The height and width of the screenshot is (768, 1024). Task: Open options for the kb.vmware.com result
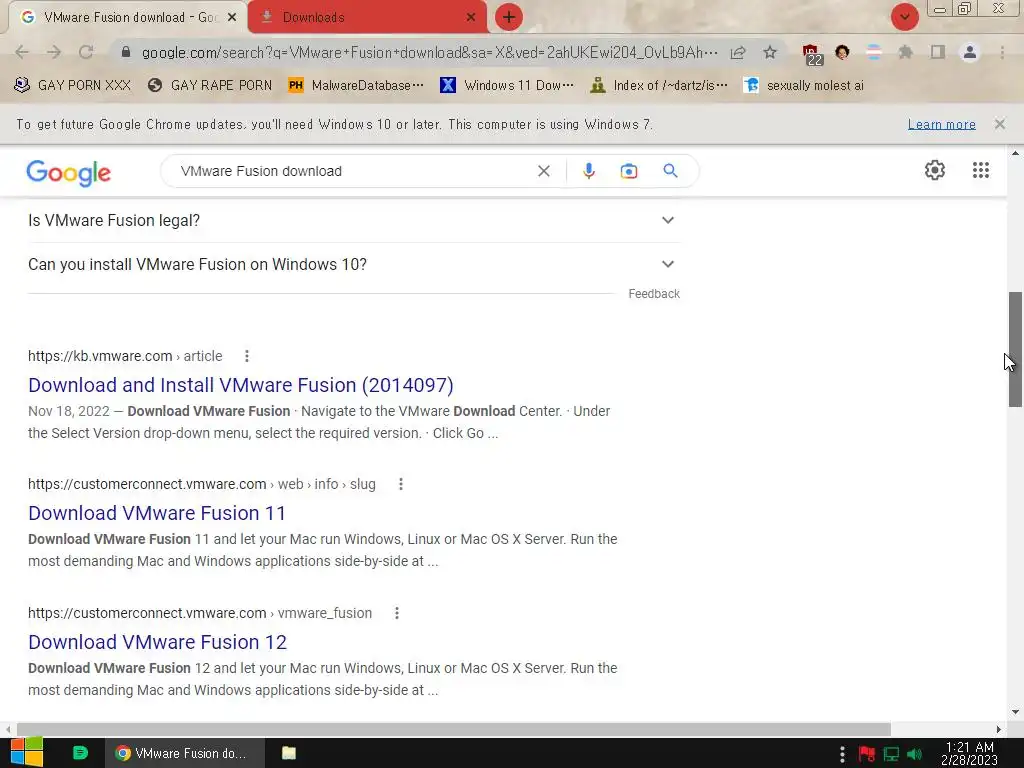point(246,356)
